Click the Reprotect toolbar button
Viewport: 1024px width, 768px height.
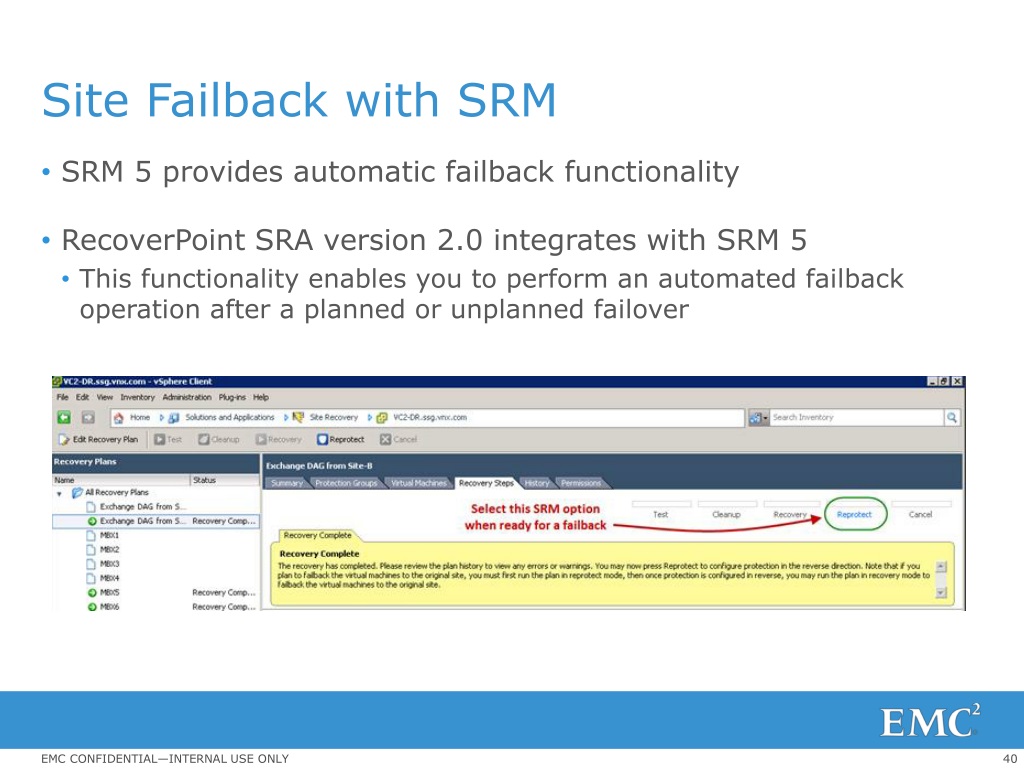pos(340,440)
